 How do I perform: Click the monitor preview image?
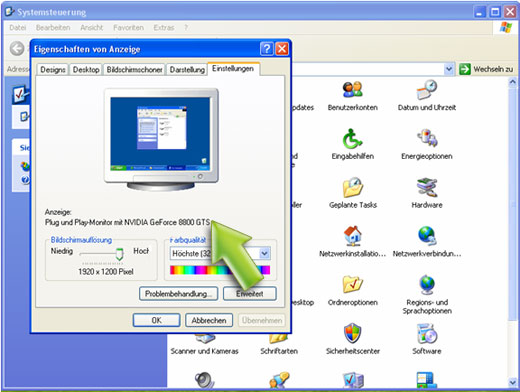161,140
